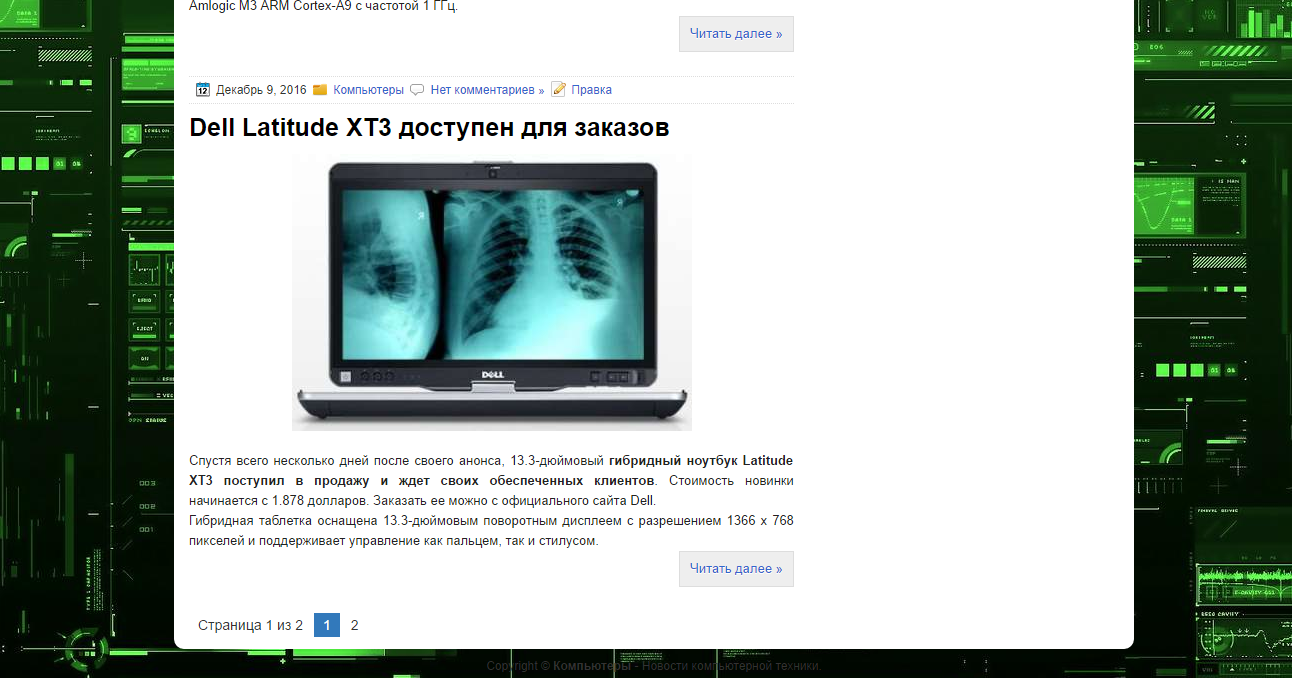
Task: Open the Компьютеры category link in post meta
Action: (x=368, y=90)
